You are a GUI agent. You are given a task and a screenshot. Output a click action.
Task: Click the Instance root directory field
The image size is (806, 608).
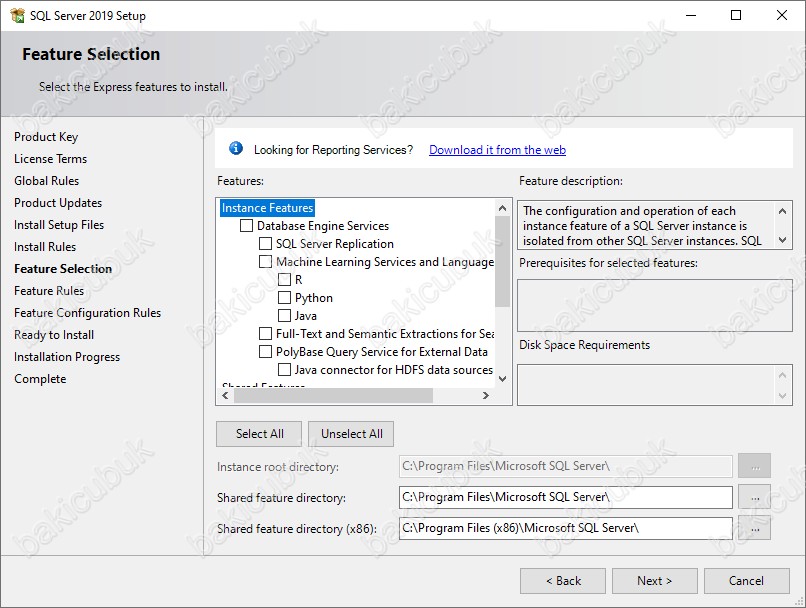pos(565,466)
